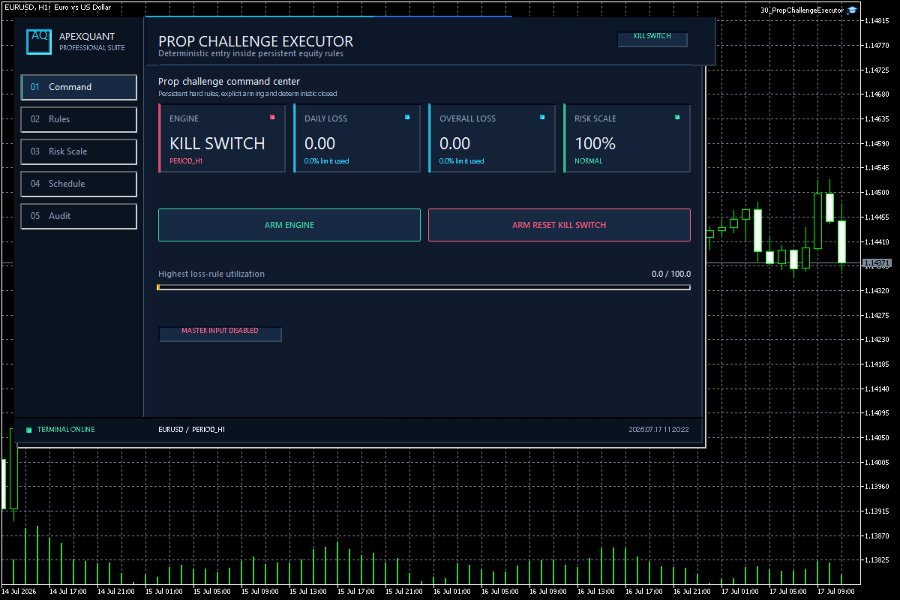Select the Risk Scale 100% card
The image size is (900, 600).
pyautogui.click(x=627, y=138)
